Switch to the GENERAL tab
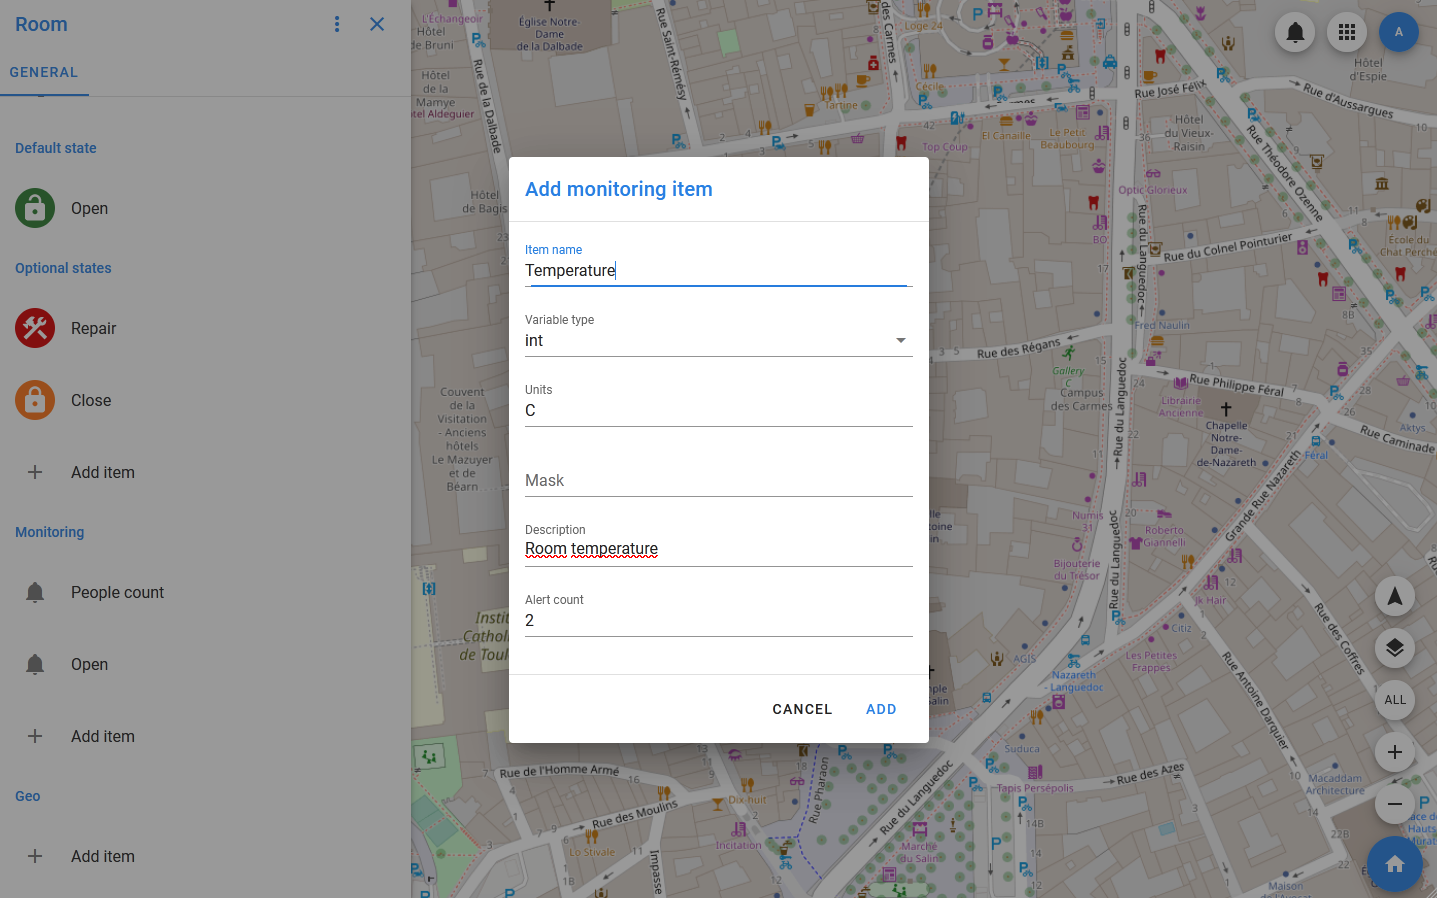The image size is (1437, 898). (44, 72)
